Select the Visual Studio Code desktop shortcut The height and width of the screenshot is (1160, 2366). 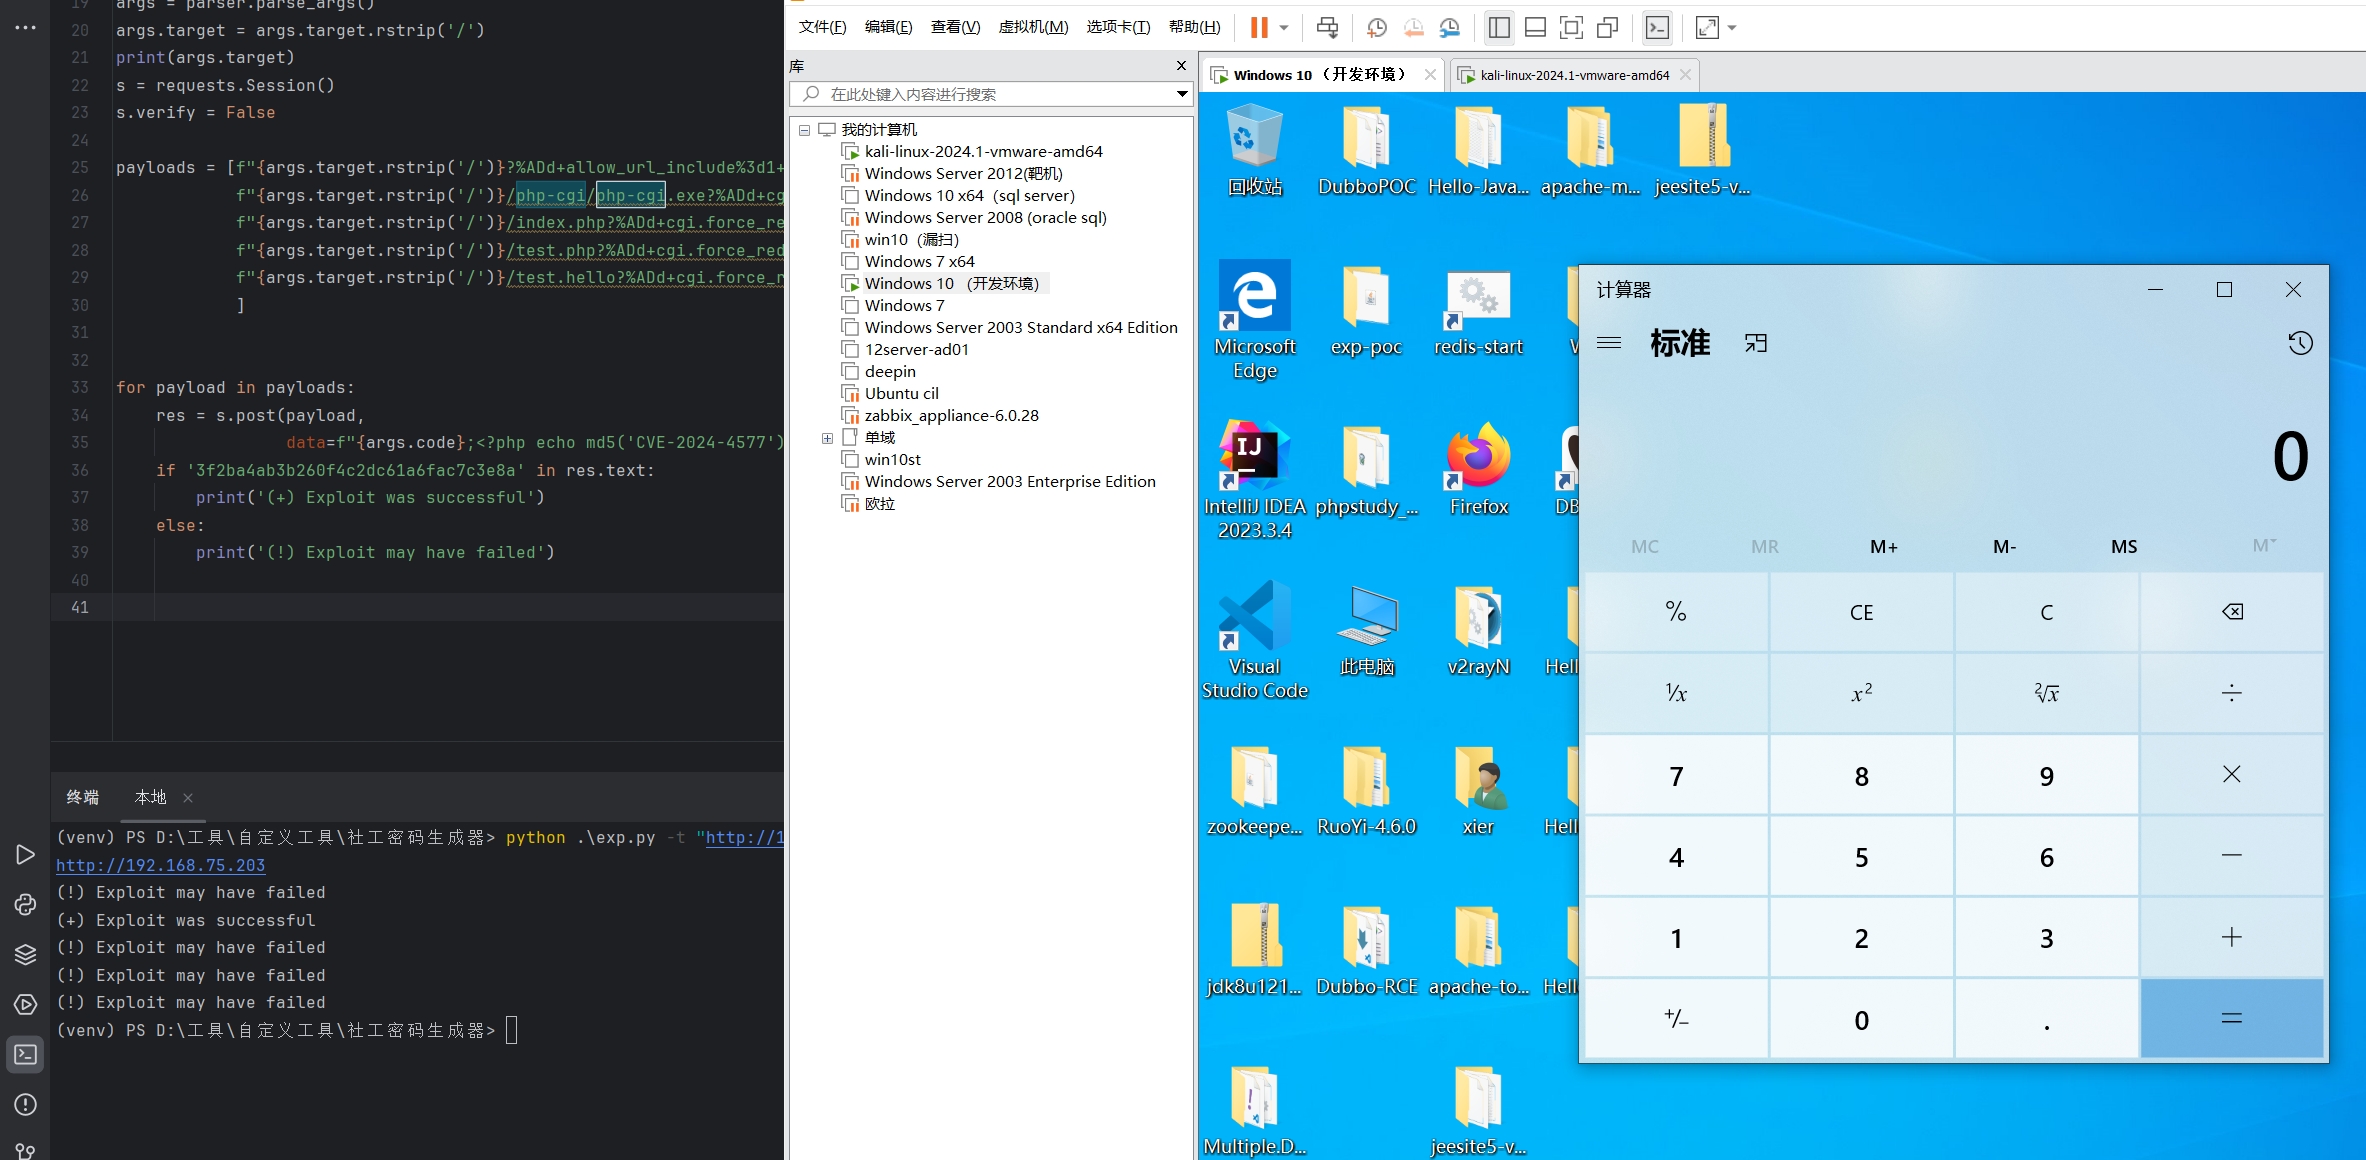pyautogui.click(x=1254, y=641)
